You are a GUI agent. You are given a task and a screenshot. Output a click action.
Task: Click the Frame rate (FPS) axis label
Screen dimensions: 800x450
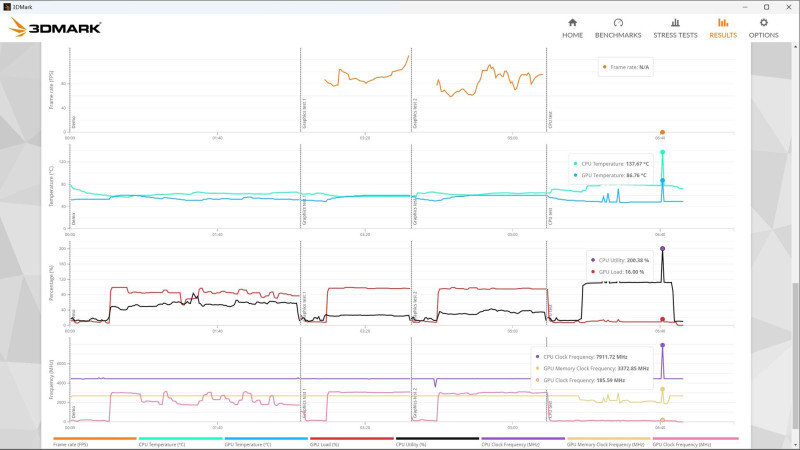(x=51, y=90)
